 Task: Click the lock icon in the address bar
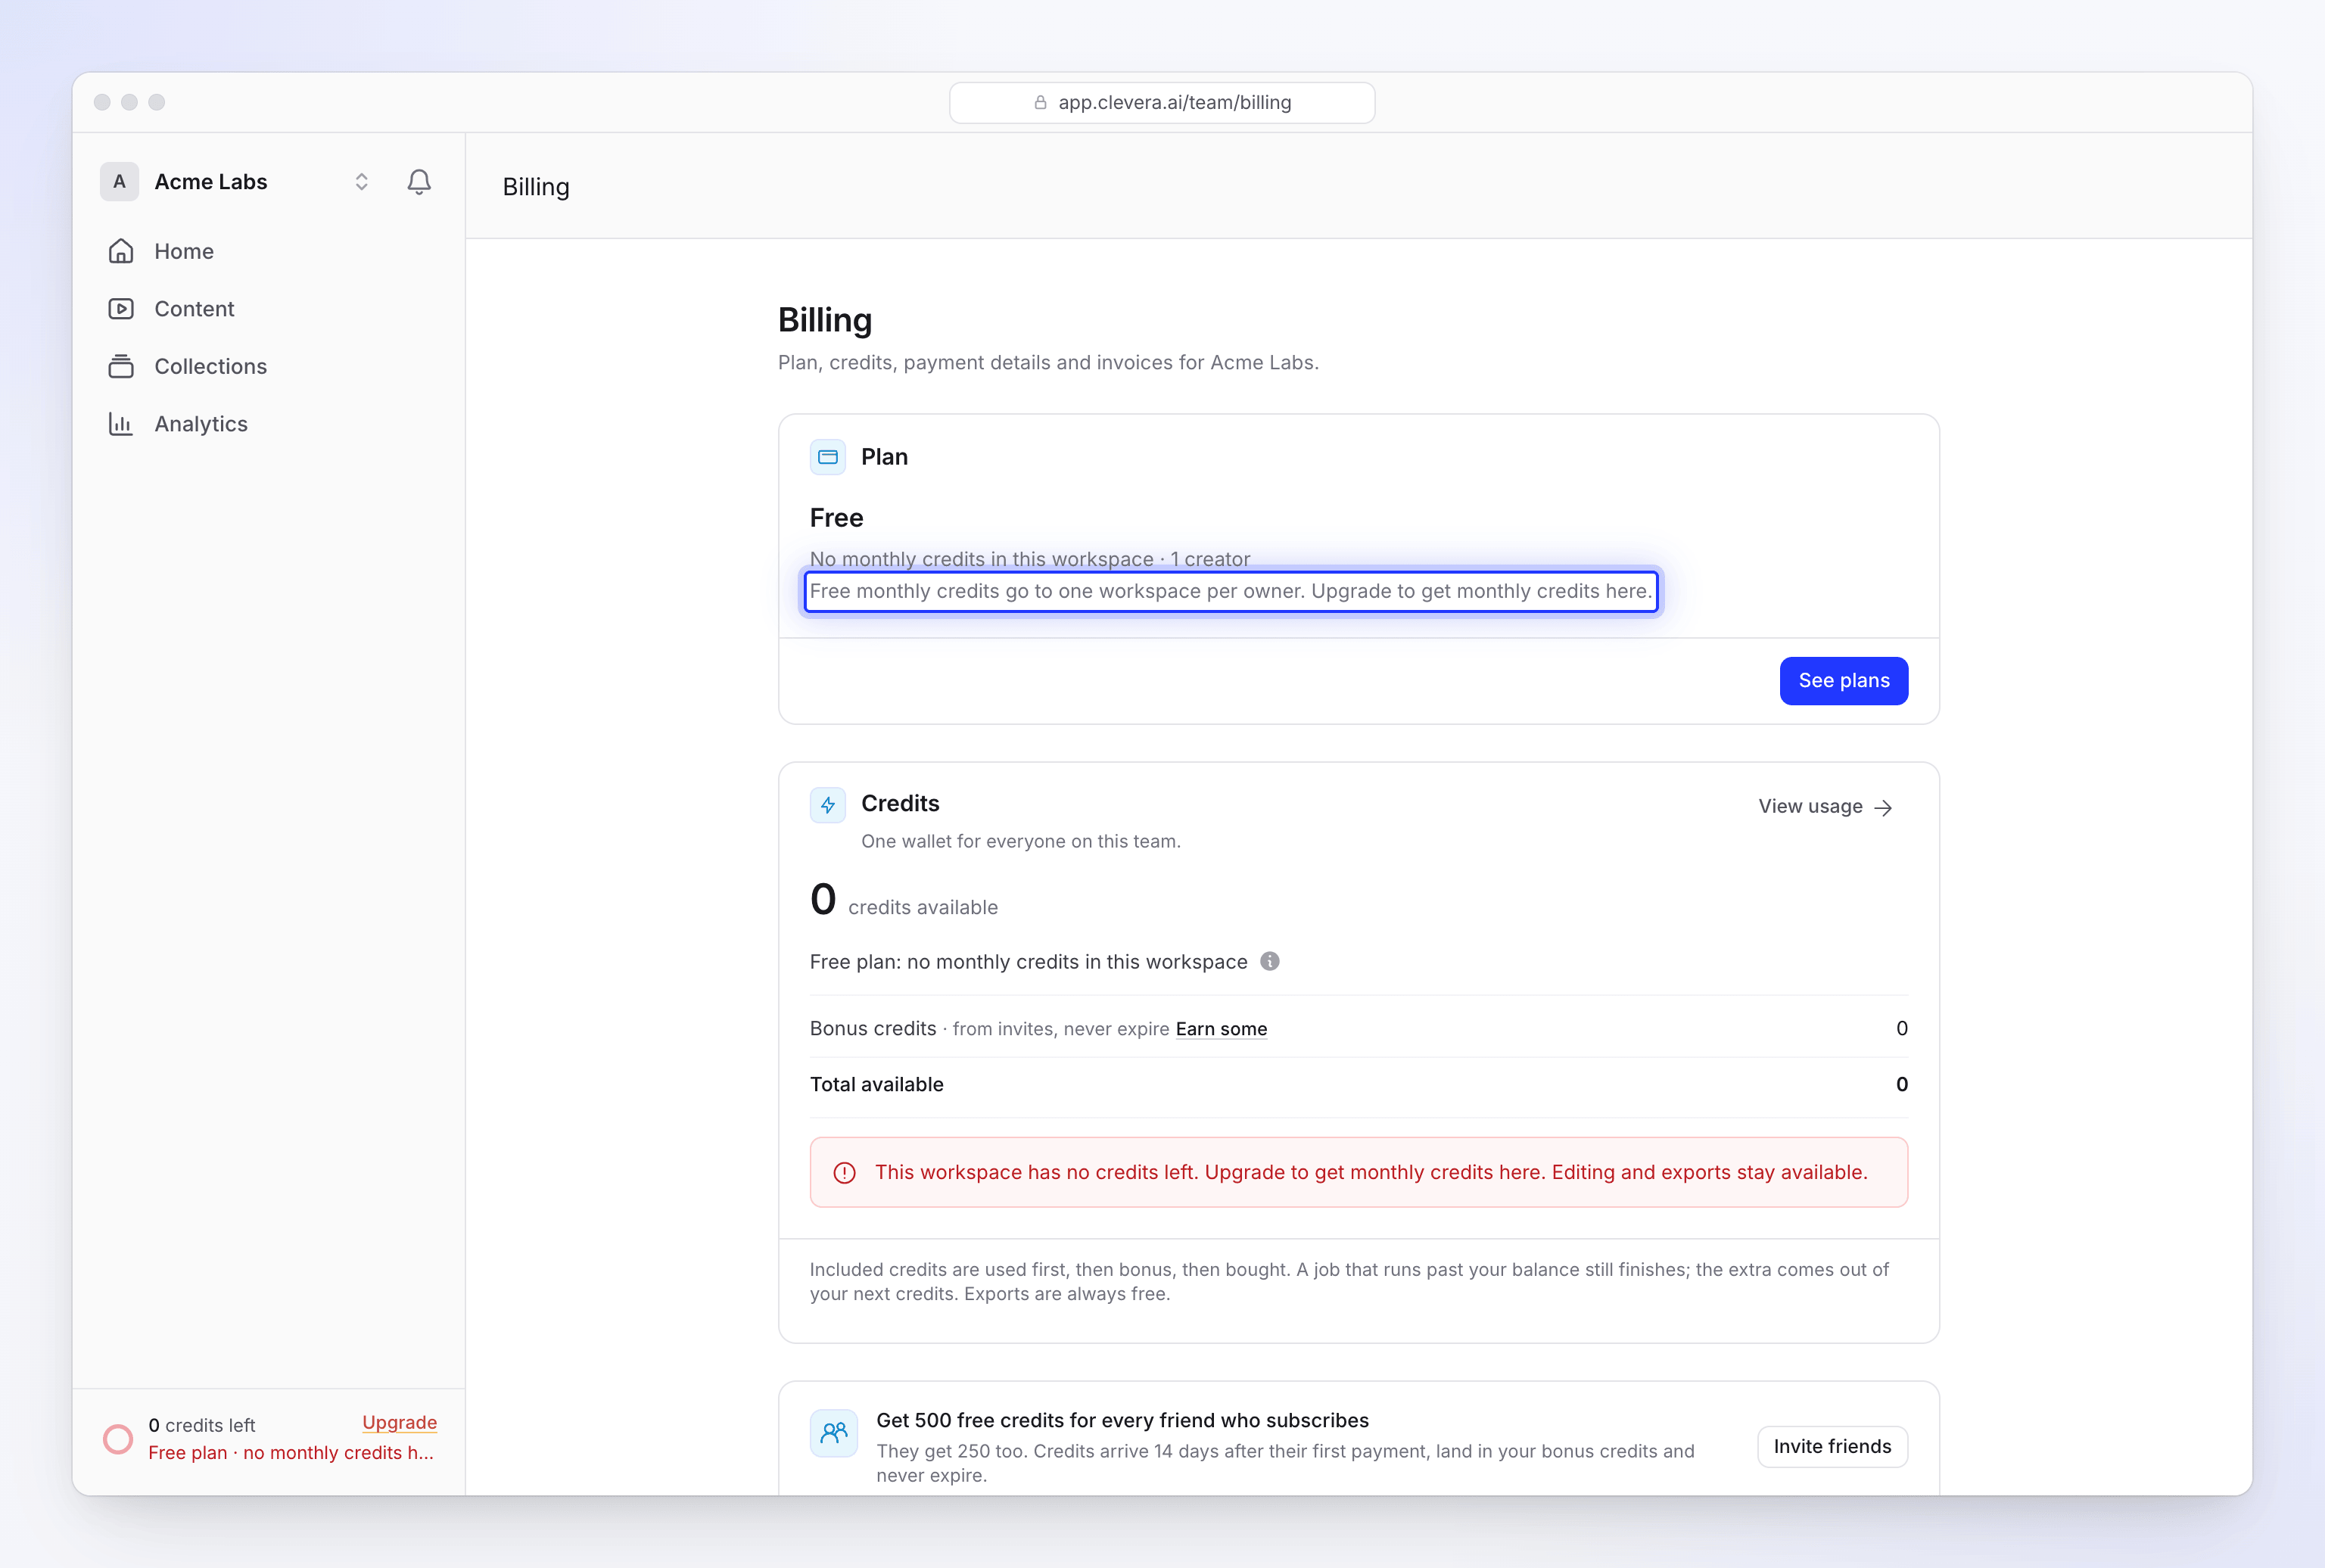click(x=1040, y=102)
